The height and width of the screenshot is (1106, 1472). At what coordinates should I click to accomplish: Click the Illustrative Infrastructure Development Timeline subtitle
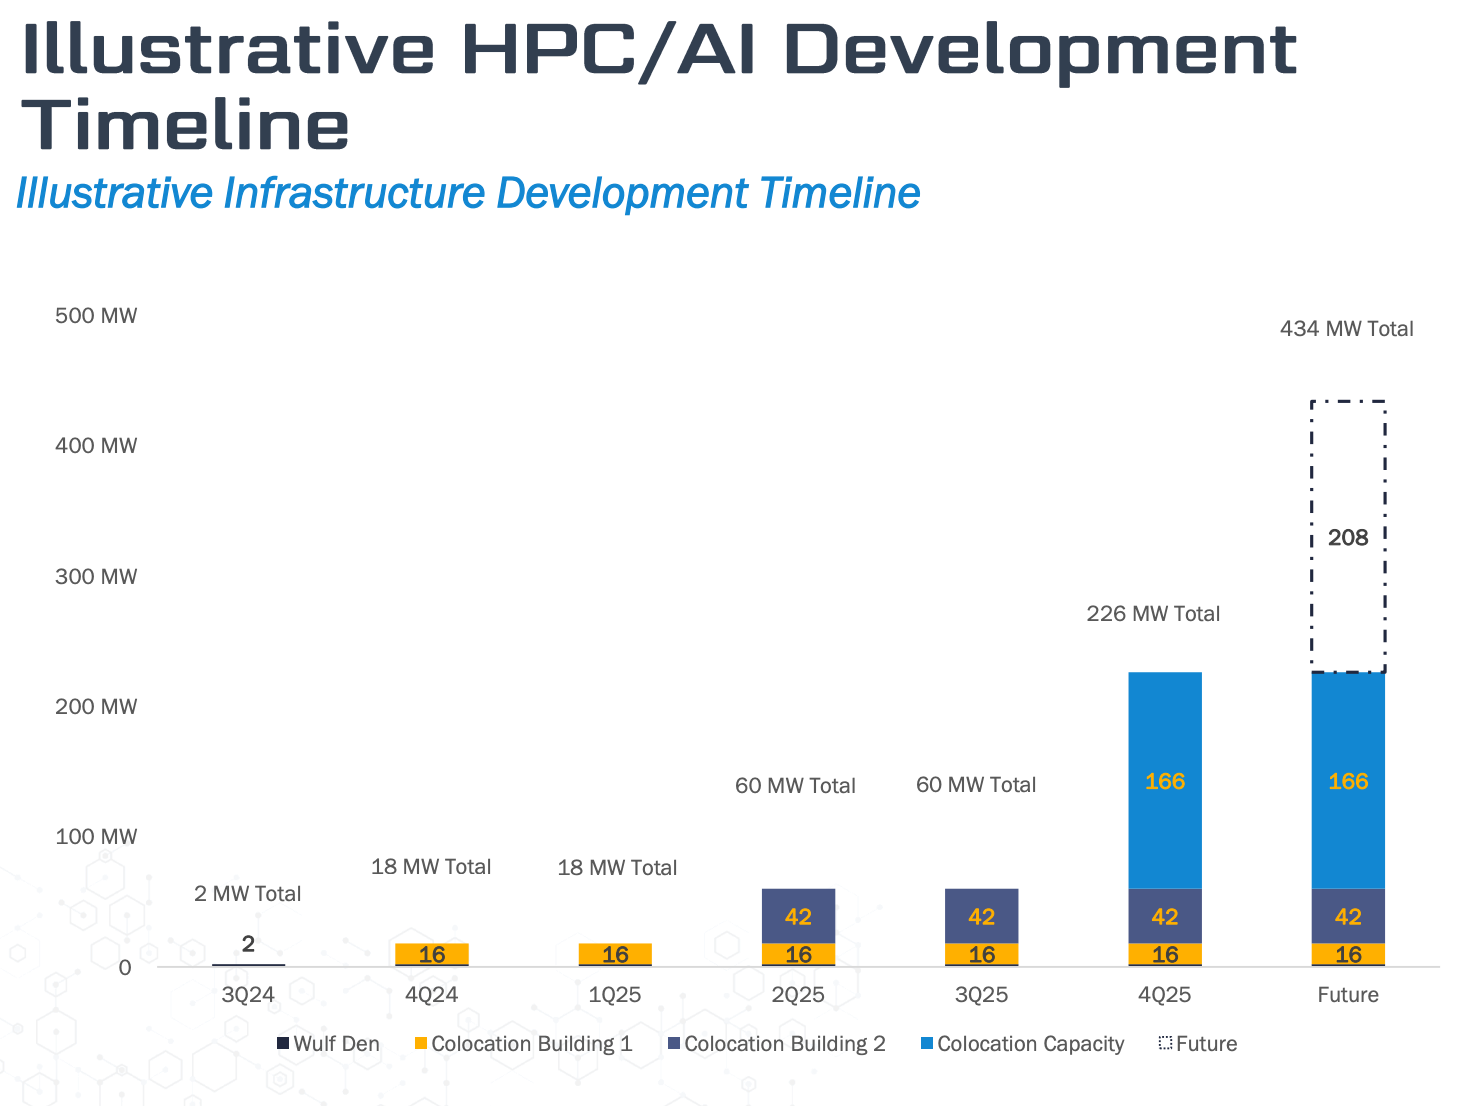(x=468, y=193)
